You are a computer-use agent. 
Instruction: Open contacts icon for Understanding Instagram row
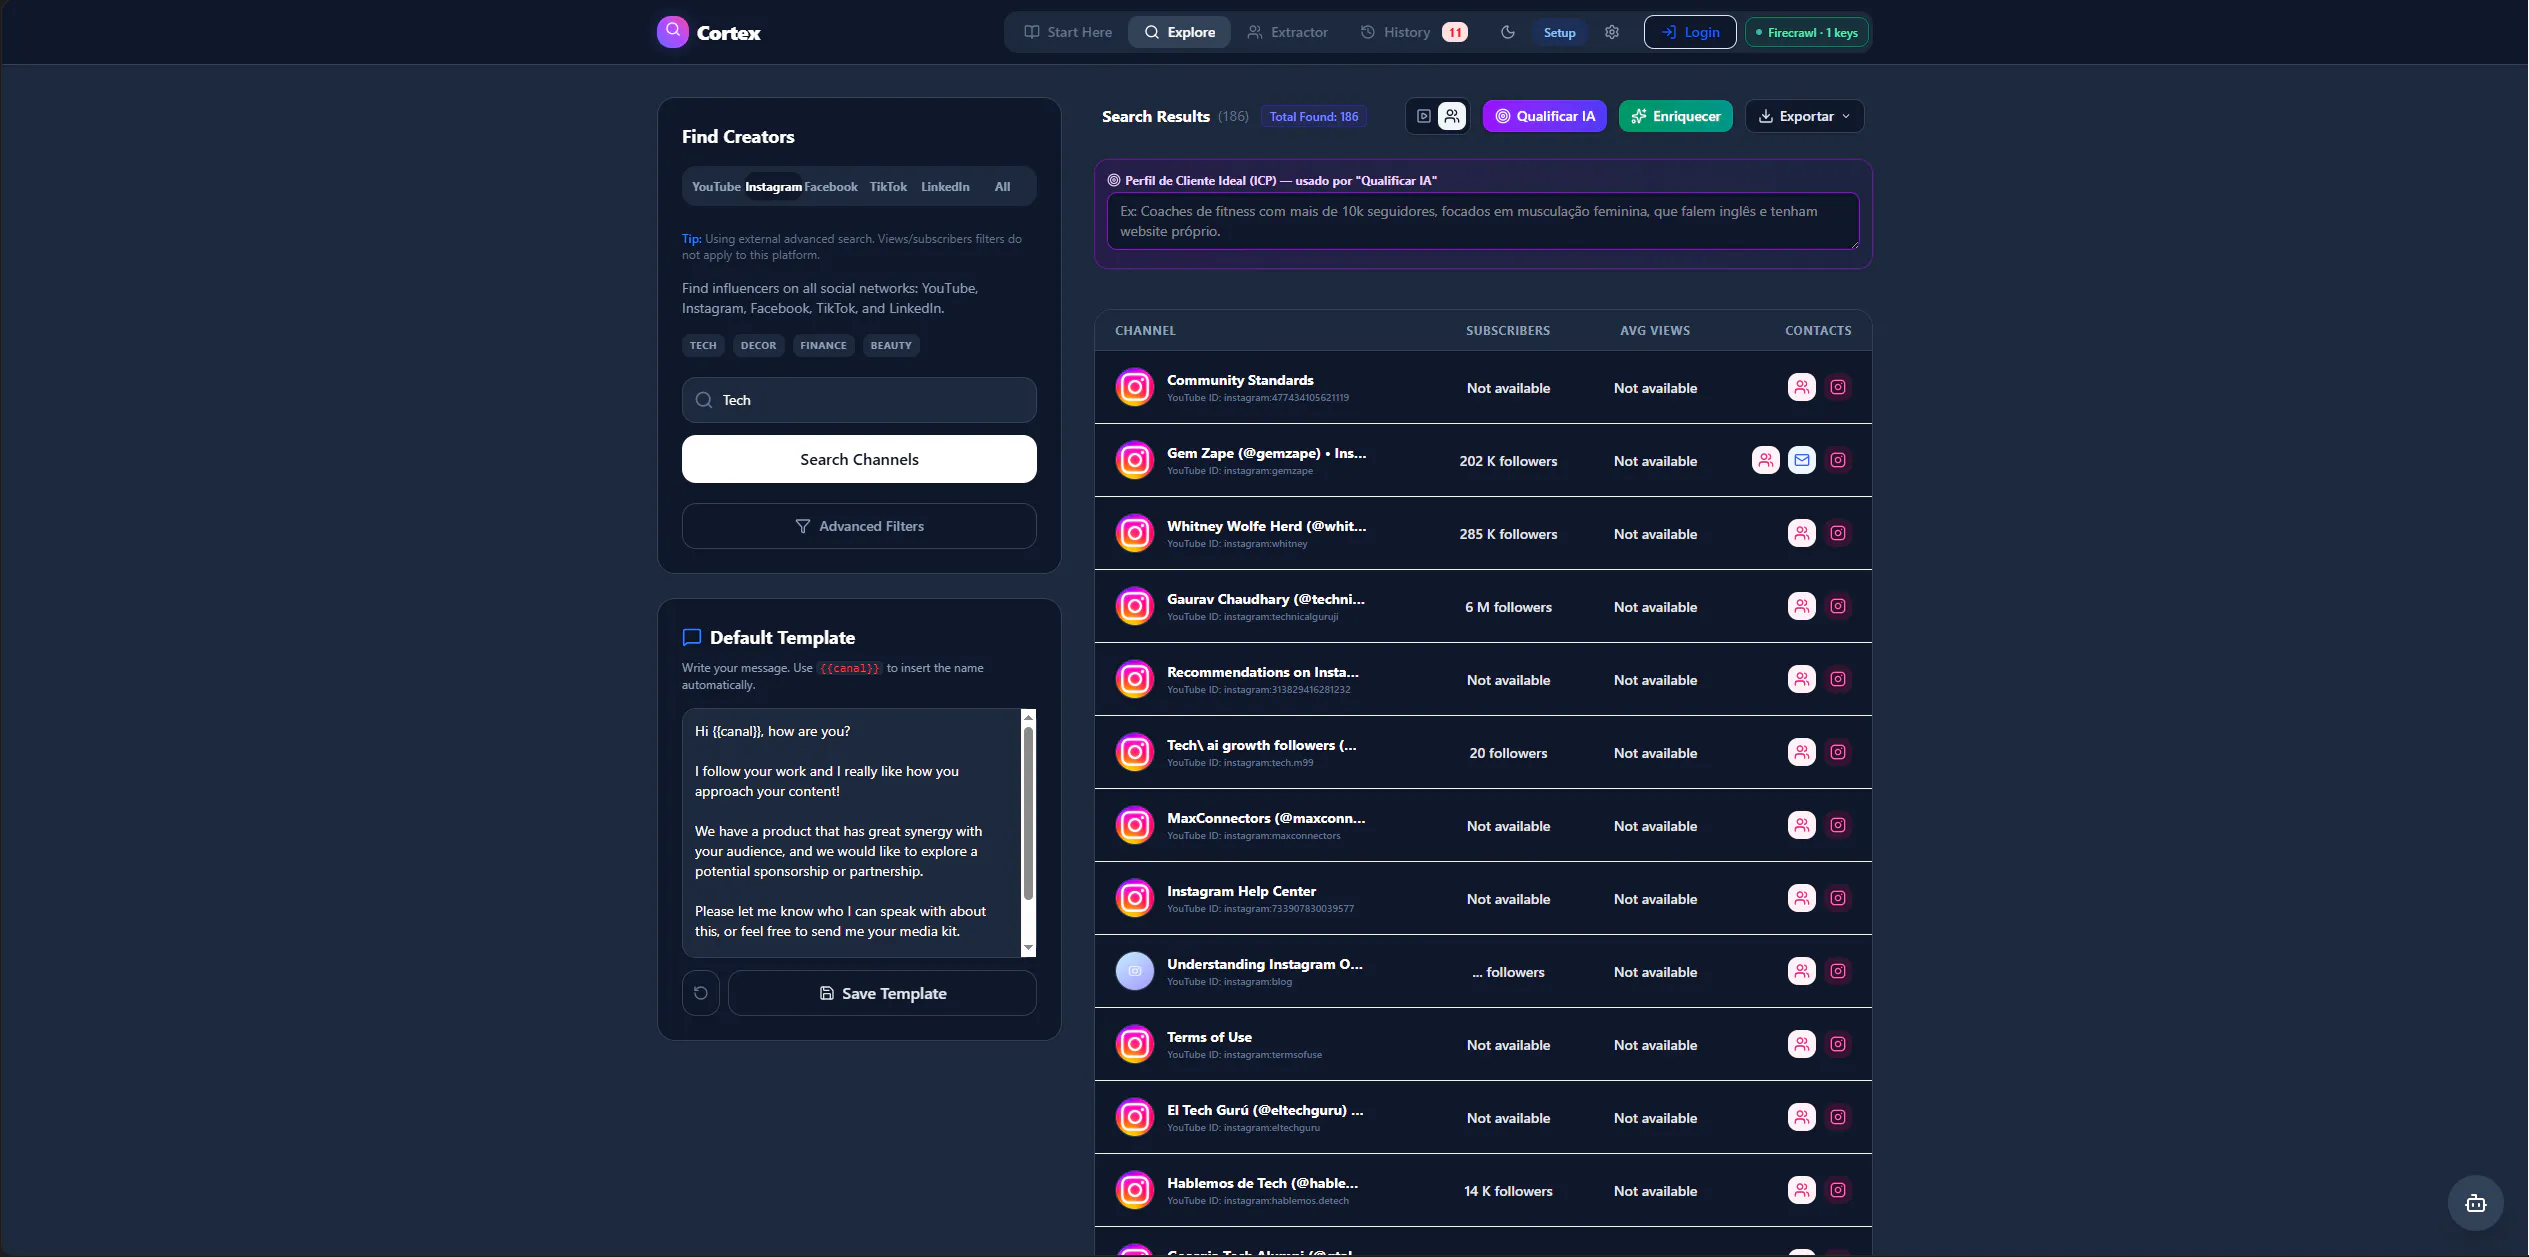tap(1802, 971)
